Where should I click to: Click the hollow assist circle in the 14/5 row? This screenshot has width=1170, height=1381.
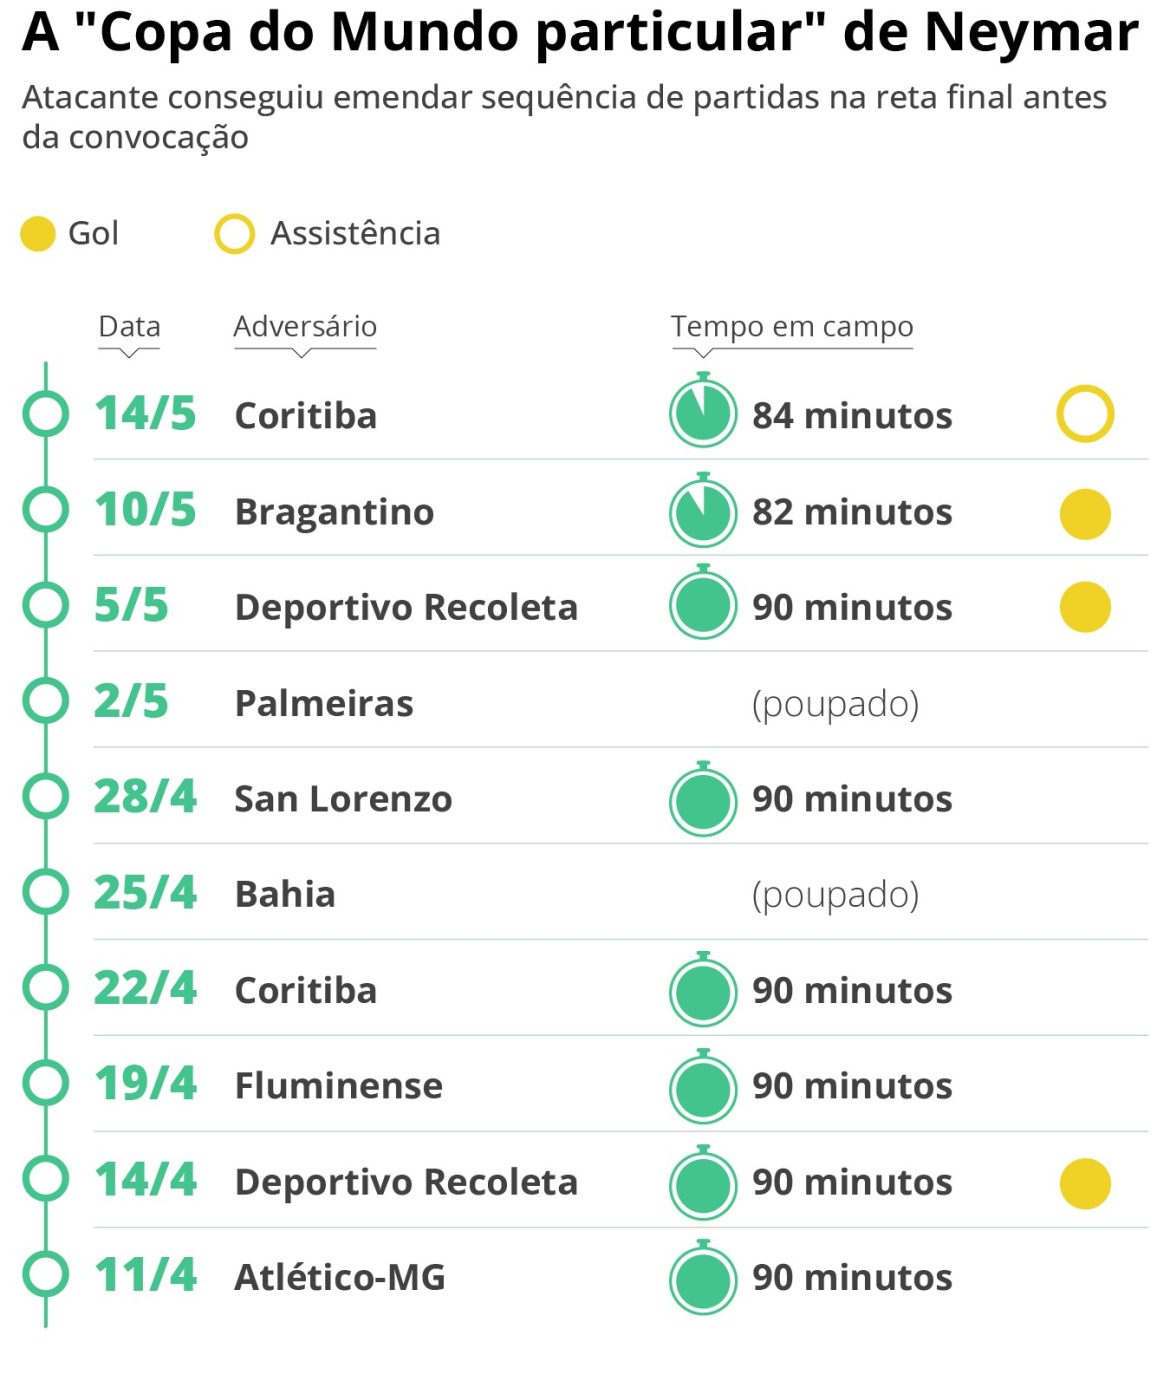(x=1085, y=414)
